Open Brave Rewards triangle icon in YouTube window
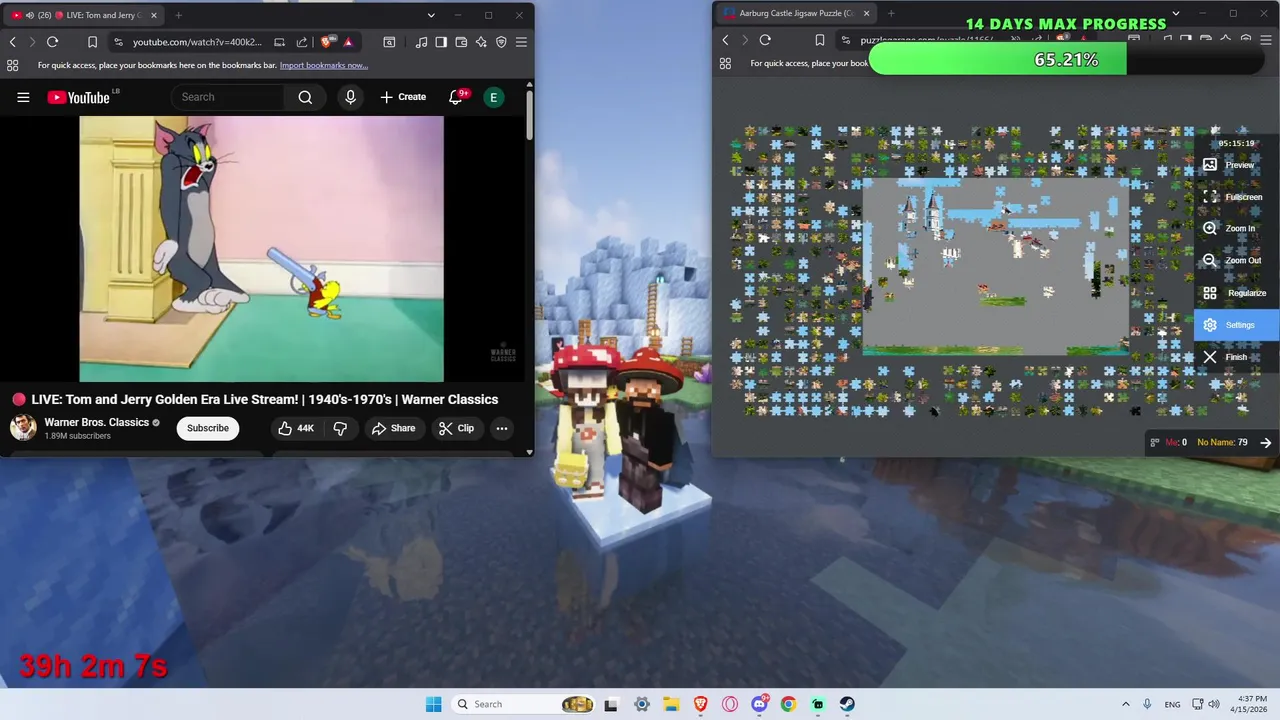 (347, 42)
